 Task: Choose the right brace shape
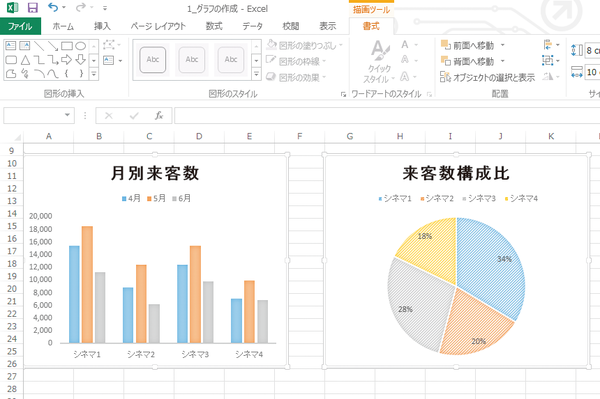coord(80,73)
